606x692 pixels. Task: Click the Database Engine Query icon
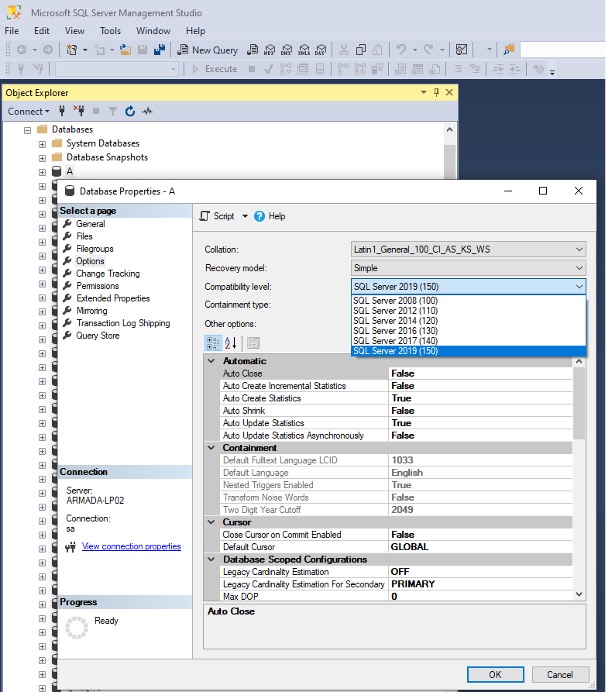[x=252, y=50]
